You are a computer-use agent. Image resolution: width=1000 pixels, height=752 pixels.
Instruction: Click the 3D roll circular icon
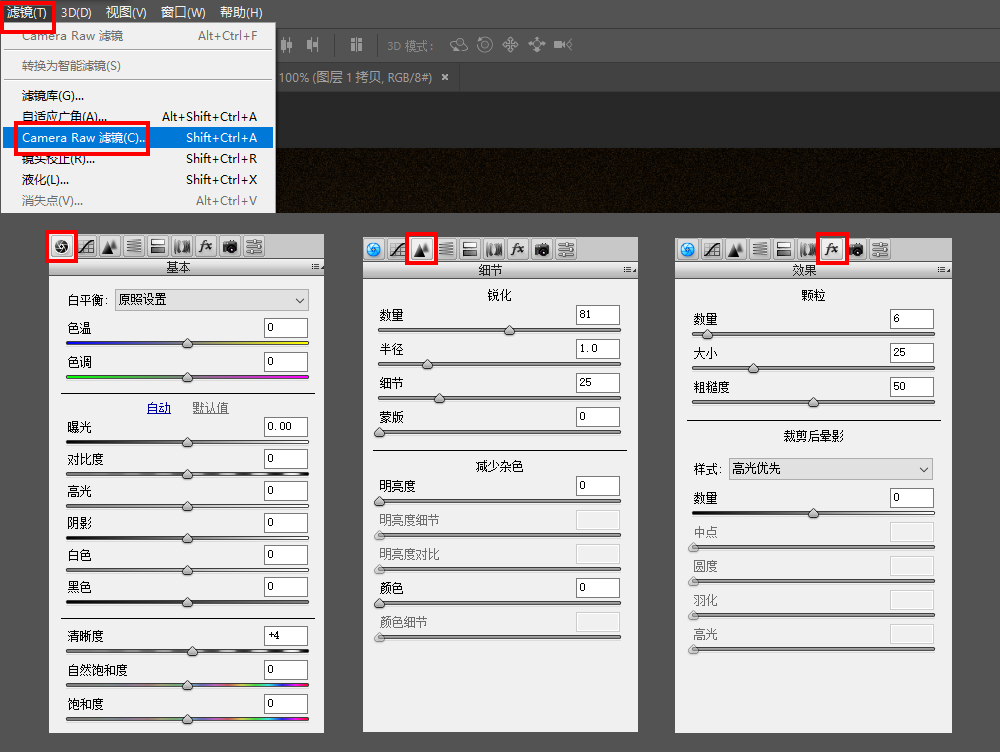click(x=485, y=45)
